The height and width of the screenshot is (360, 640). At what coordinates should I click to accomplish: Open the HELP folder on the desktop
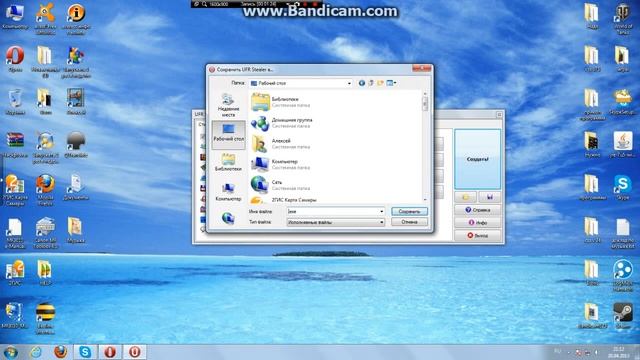45,273
